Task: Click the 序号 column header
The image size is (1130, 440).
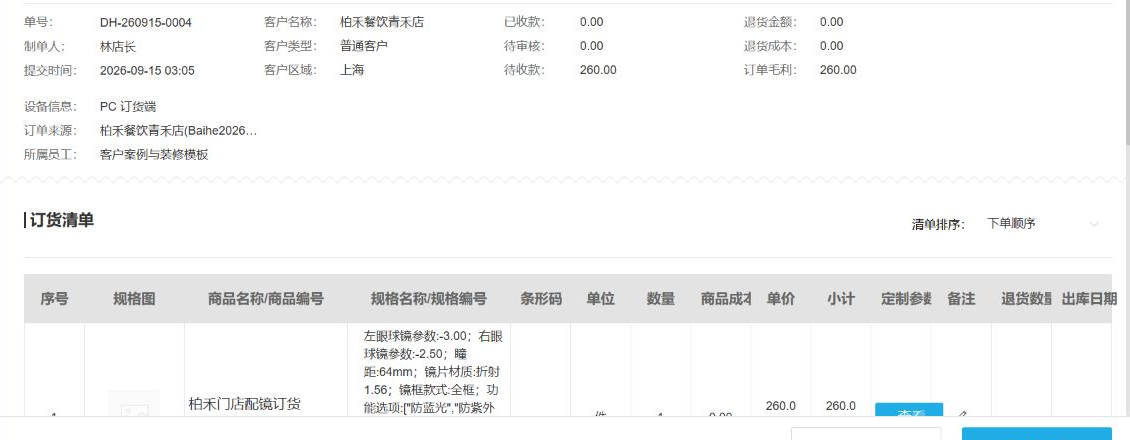Action: tap(54, 299)
